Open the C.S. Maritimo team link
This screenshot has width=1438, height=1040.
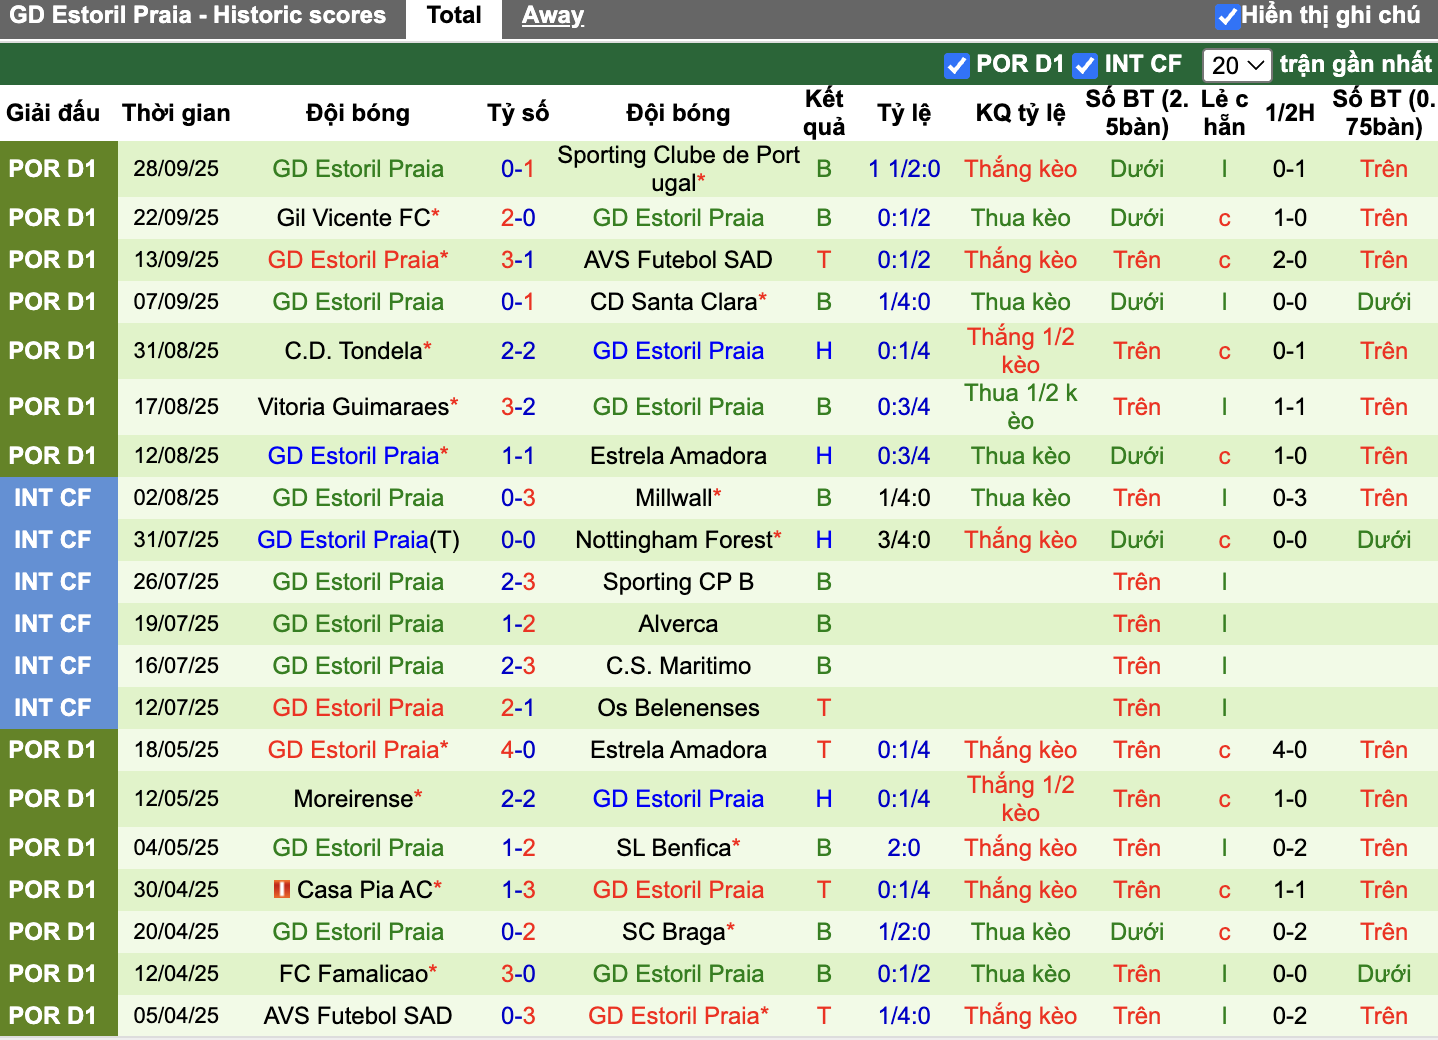tap(678, 666)
